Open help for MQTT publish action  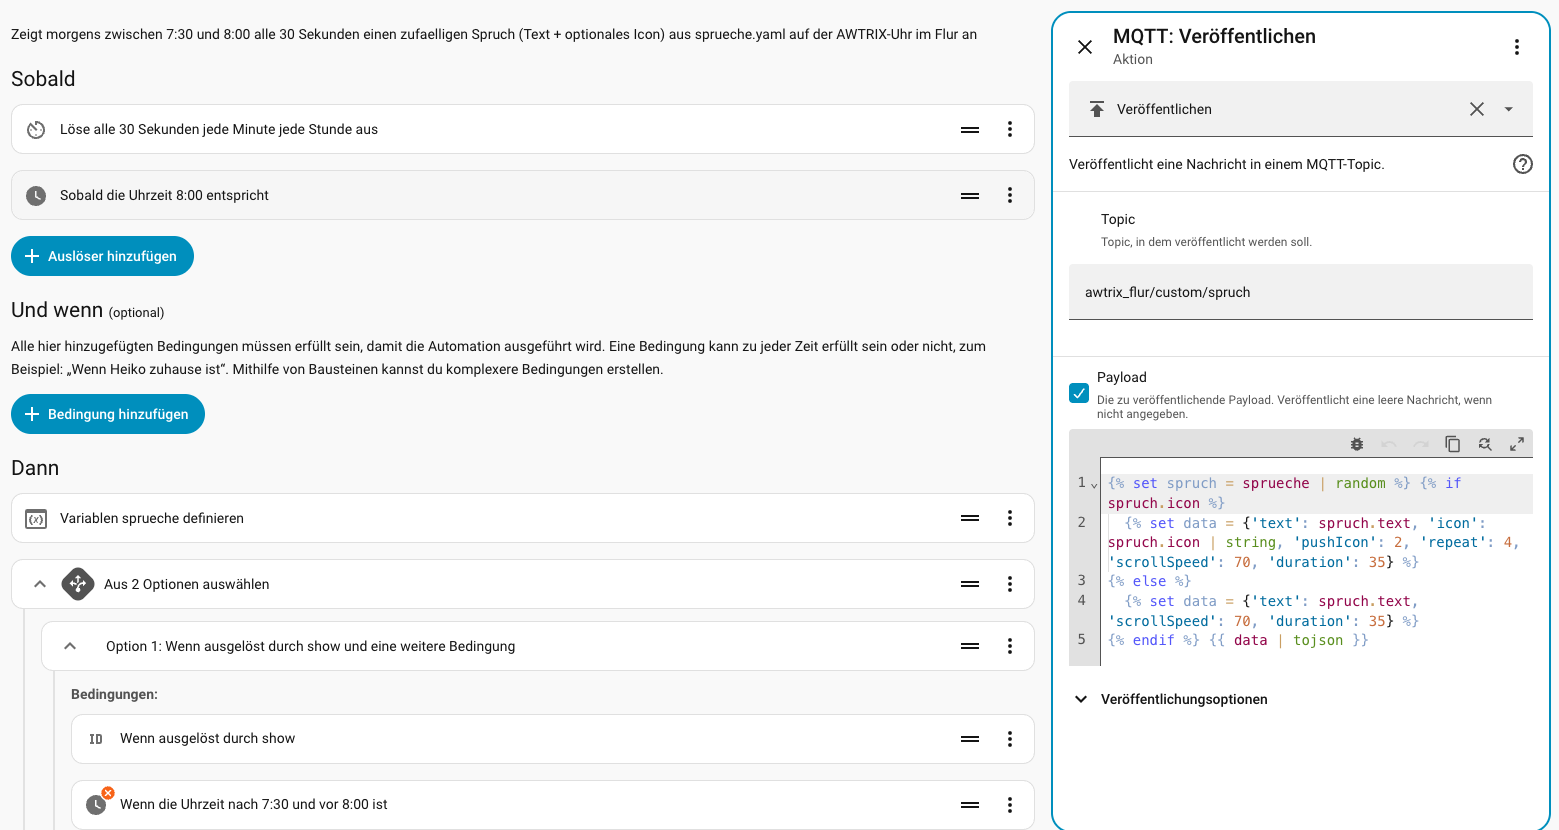pos(1522,164)
